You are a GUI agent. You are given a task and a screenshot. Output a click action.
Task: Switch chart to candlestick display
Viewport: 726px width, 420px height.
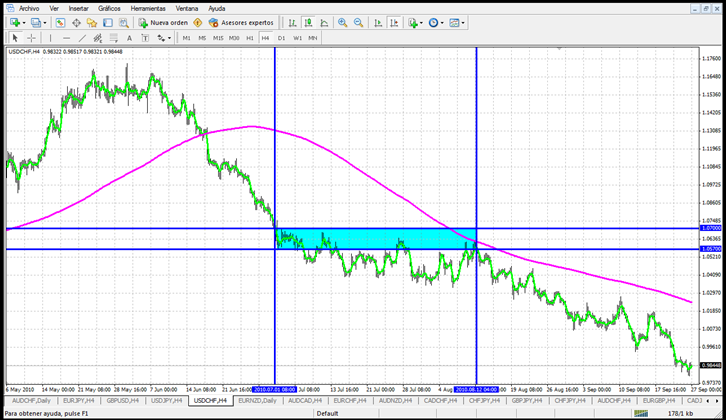307,22
